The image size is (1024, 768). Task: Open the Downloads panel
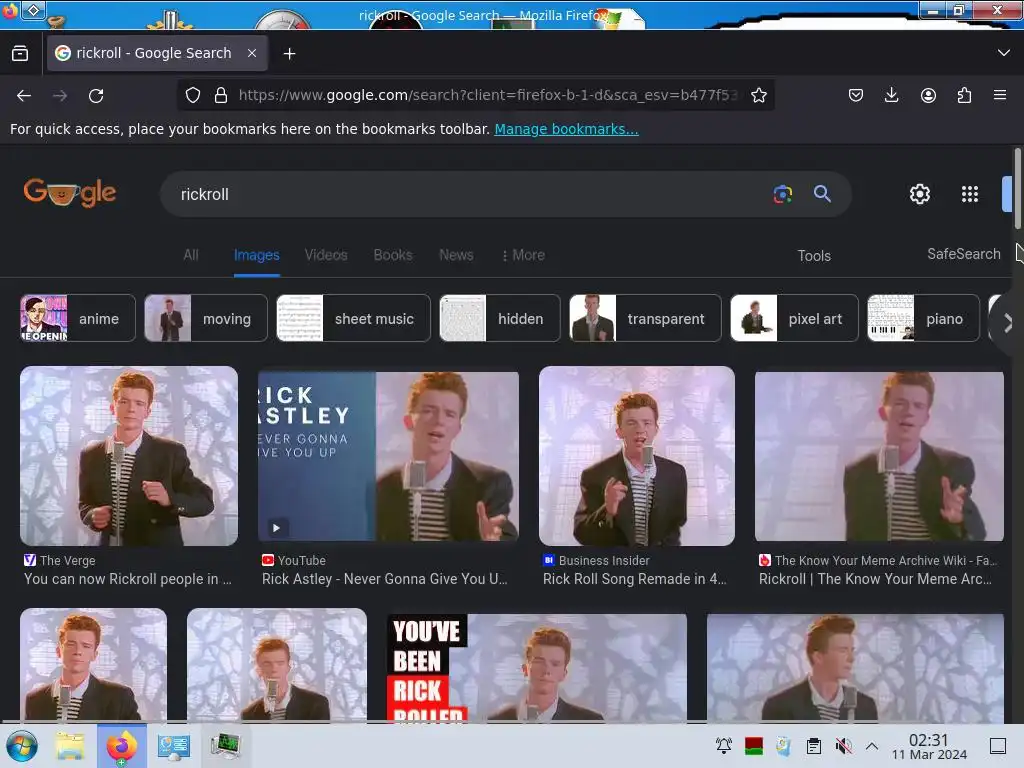coord(891,95)
